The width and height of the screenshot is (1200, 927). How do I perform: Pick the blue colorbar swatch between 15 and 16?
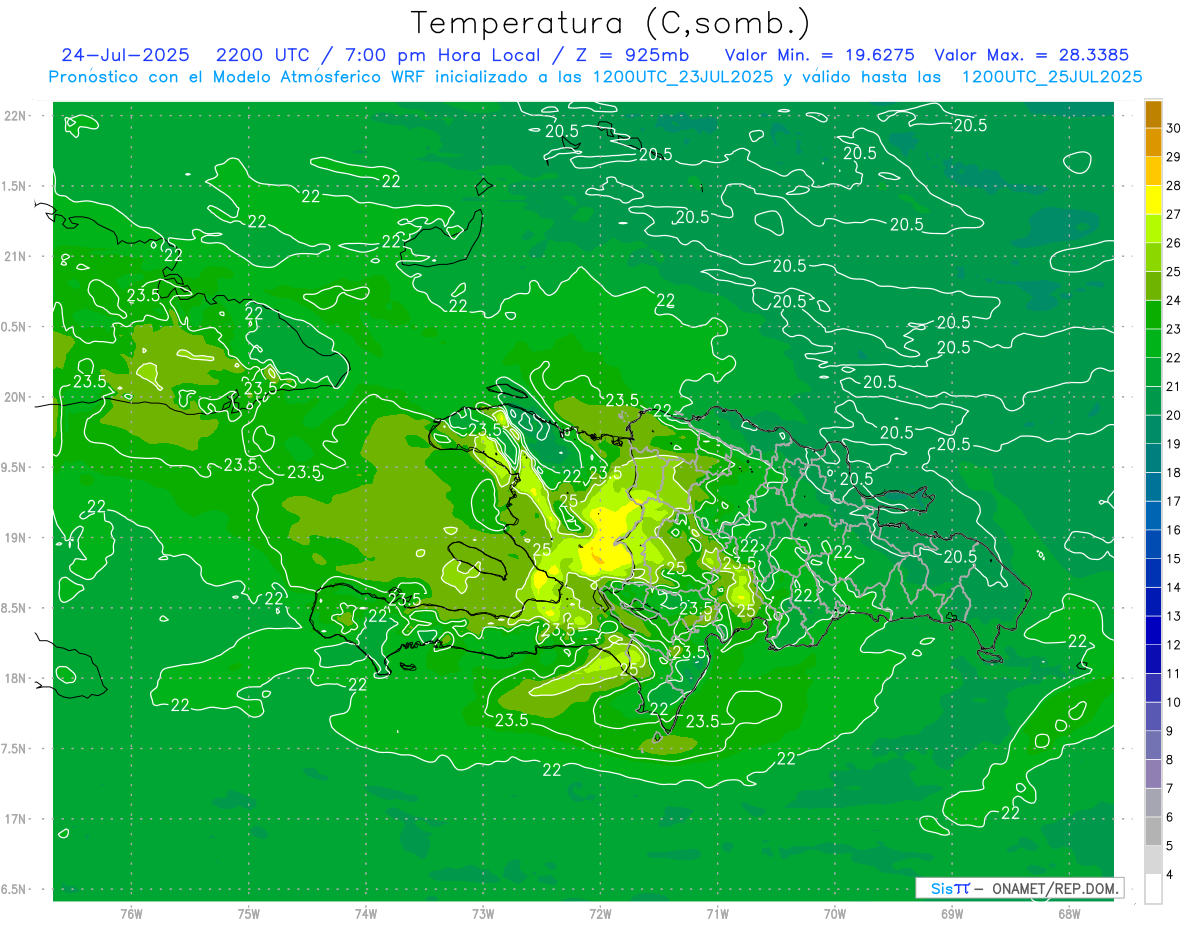[1153, 544]
